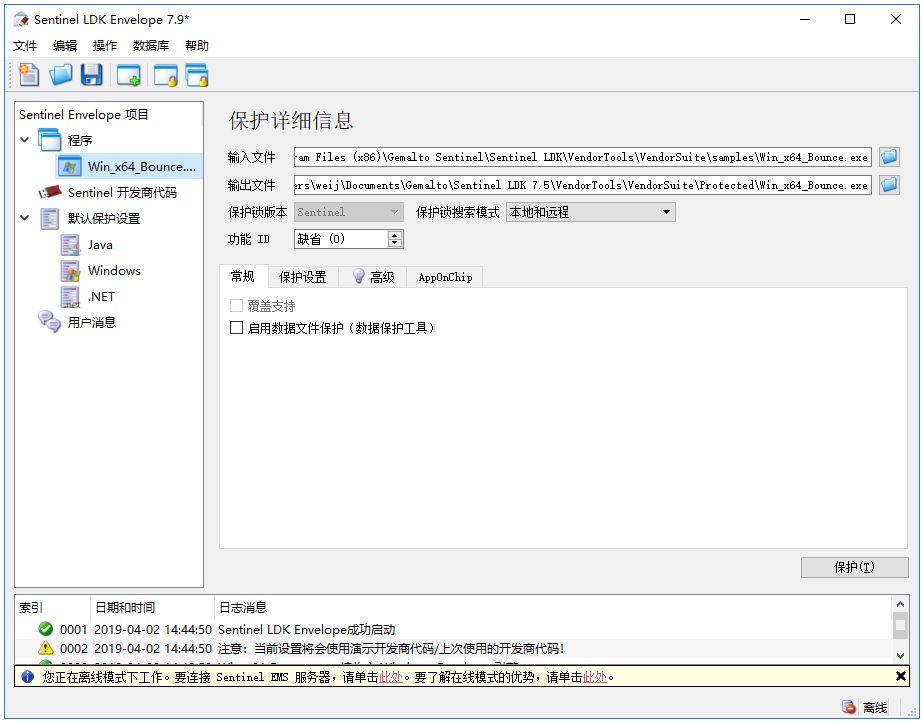The width and height of the screenshot is (922, 722).
Task: Select Sentinel 开发商代码 in project tree
Action: tap(121, 192)
